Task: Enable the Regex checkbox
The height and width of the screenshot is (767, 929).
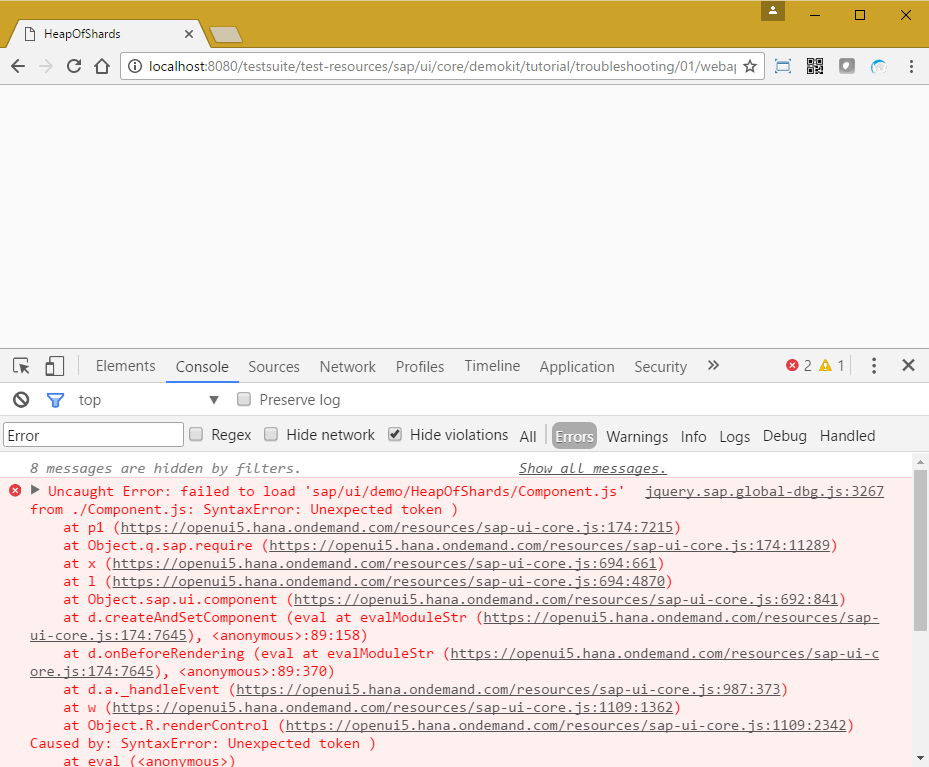Action: pos(196,435)
